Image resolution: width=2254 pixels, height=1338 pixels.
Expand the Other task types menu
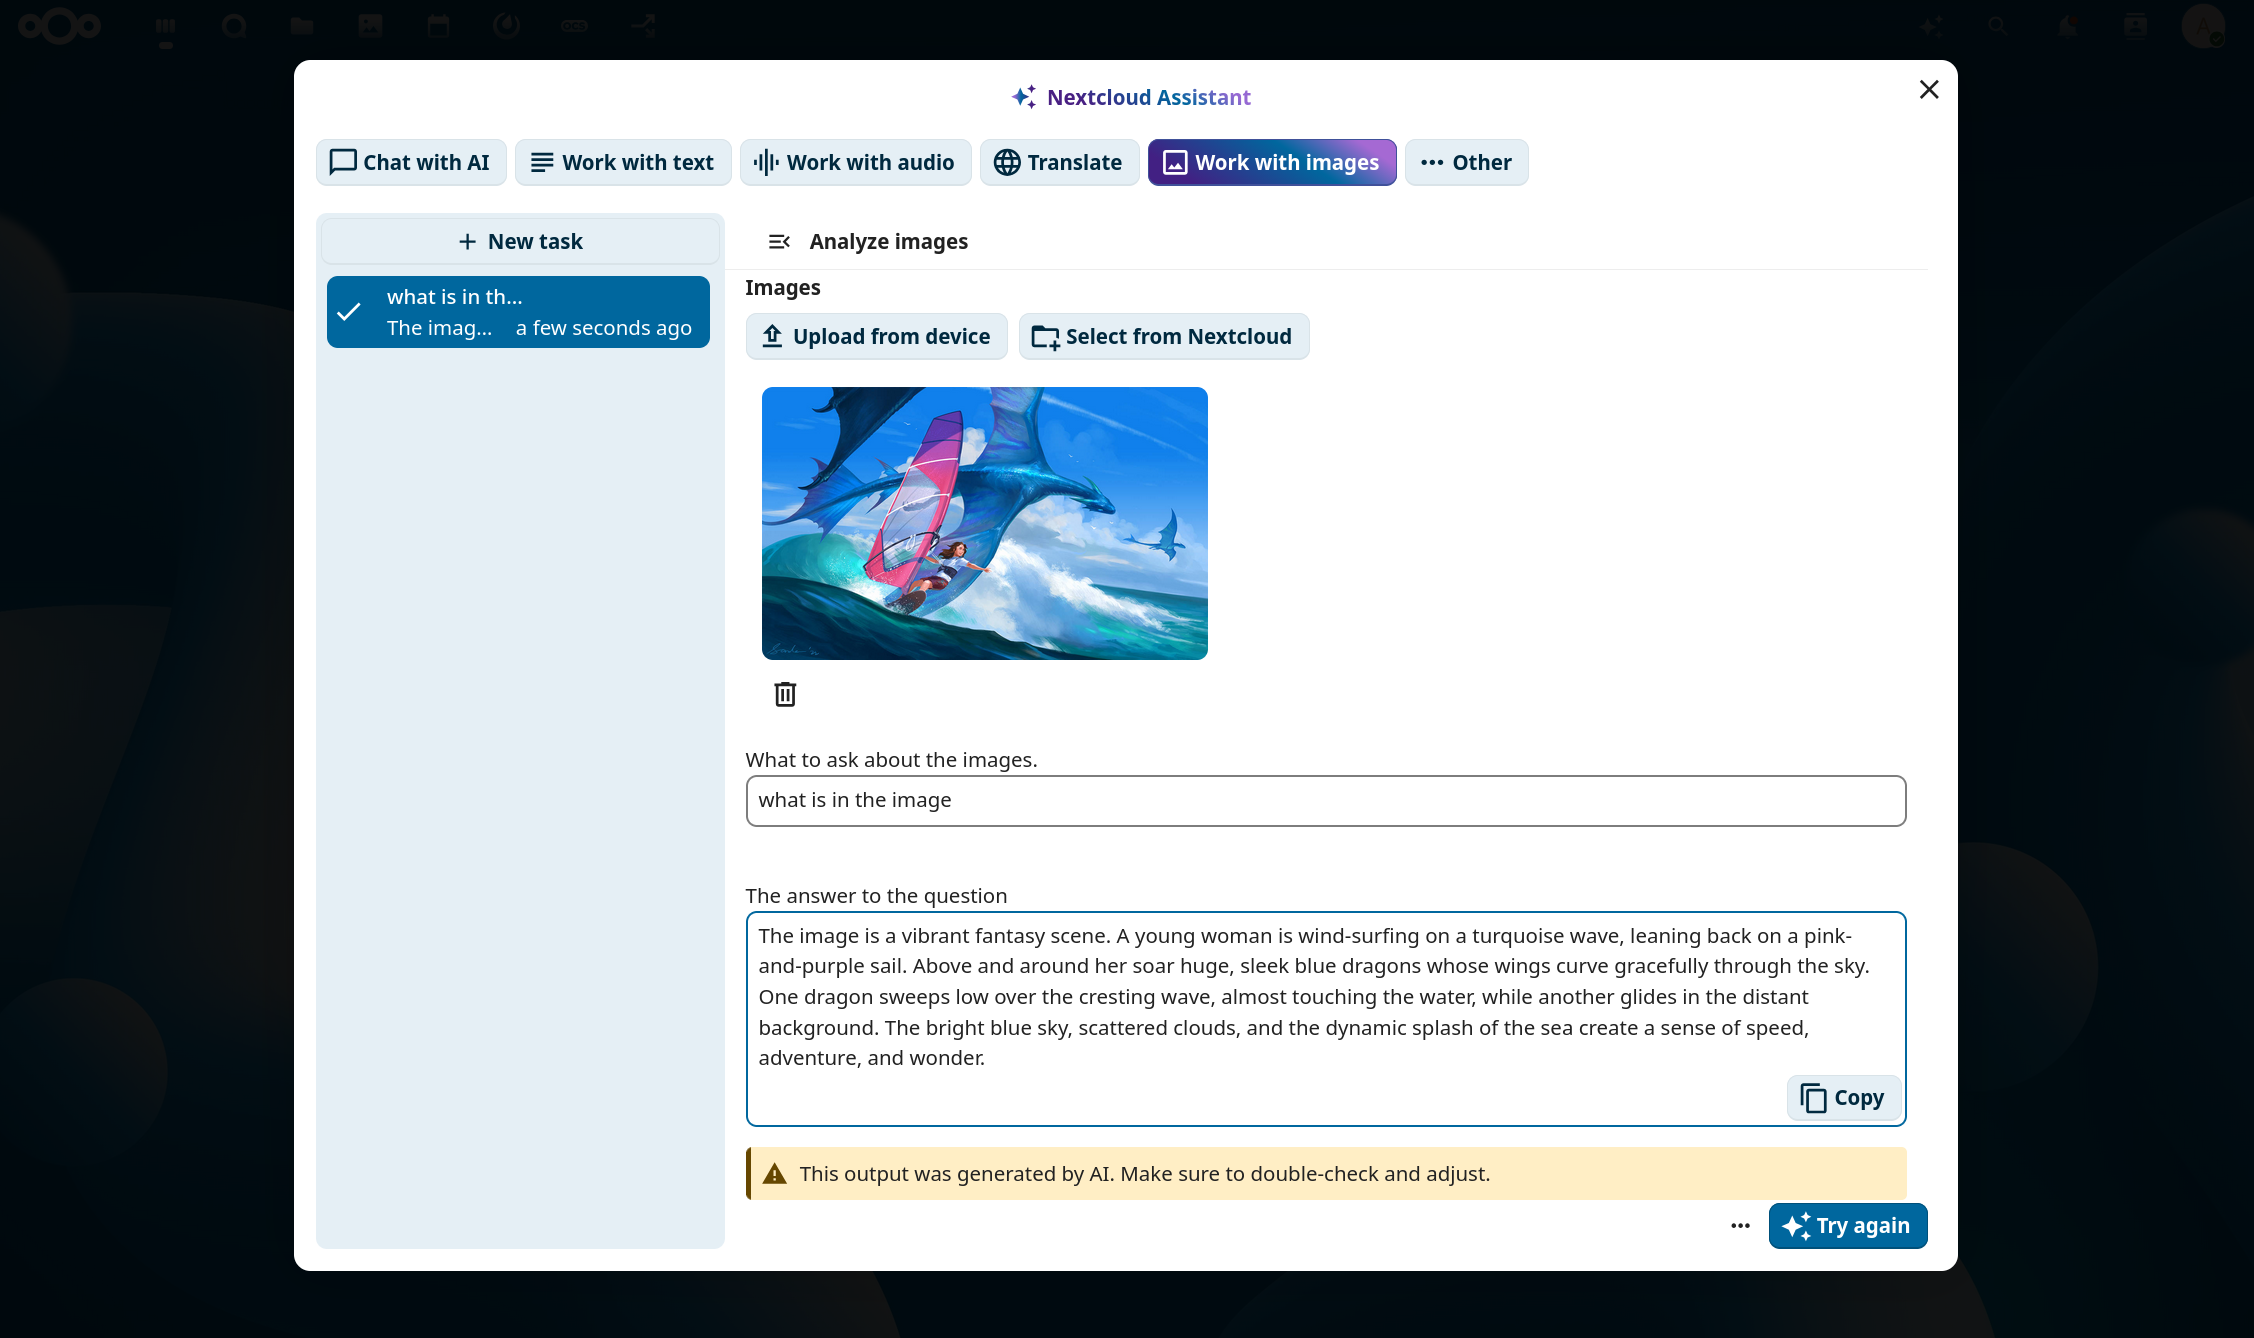(1466, 162)
